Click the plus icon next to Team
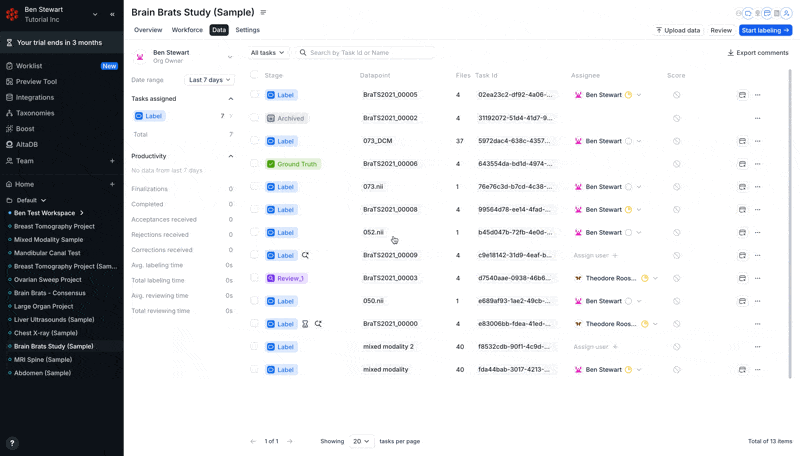Screen dimensions: 800x456 [x=112, y=161]
